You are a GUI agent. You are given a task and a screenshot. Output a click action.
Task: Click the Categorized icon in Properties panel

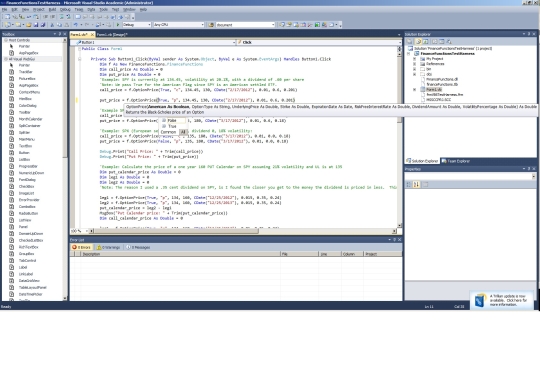coord(409,185)
